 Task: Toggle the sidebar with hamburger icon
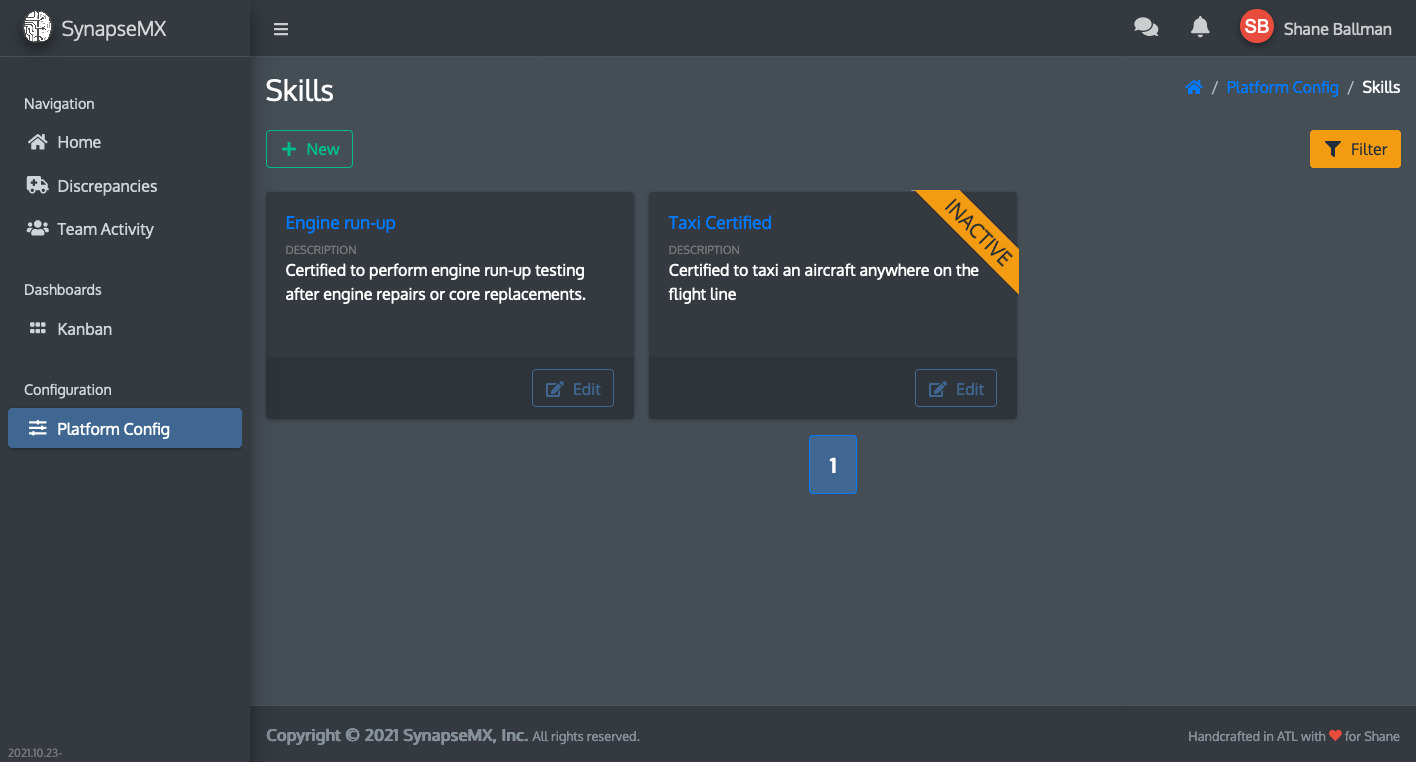coord(281,29)
